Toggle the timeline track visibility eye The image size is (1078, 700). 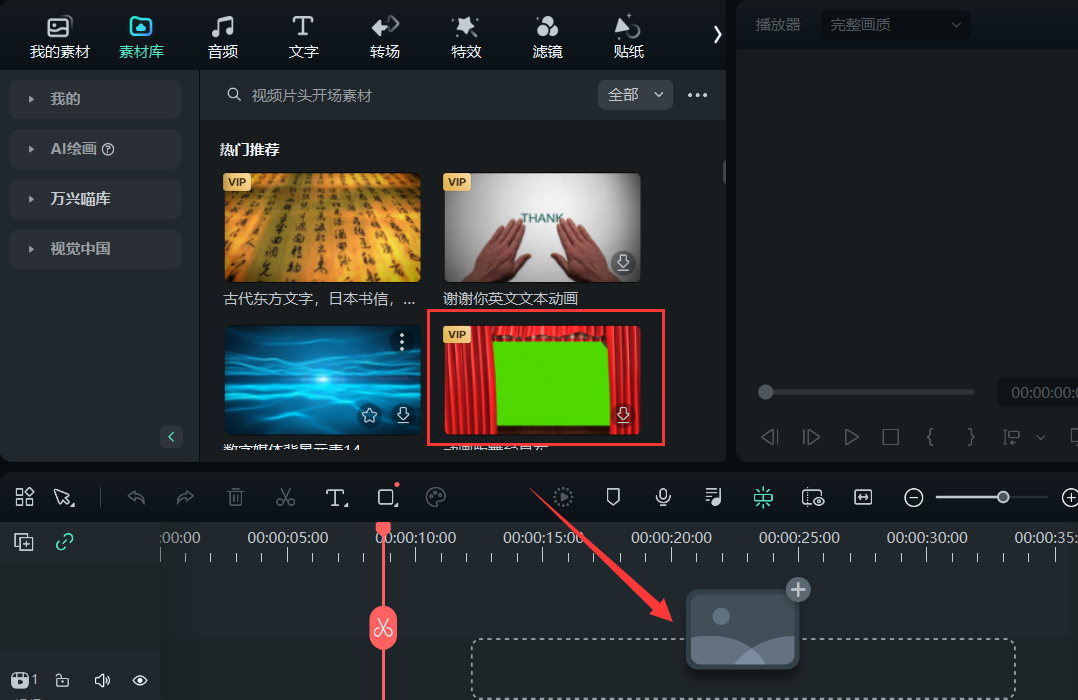140,681
